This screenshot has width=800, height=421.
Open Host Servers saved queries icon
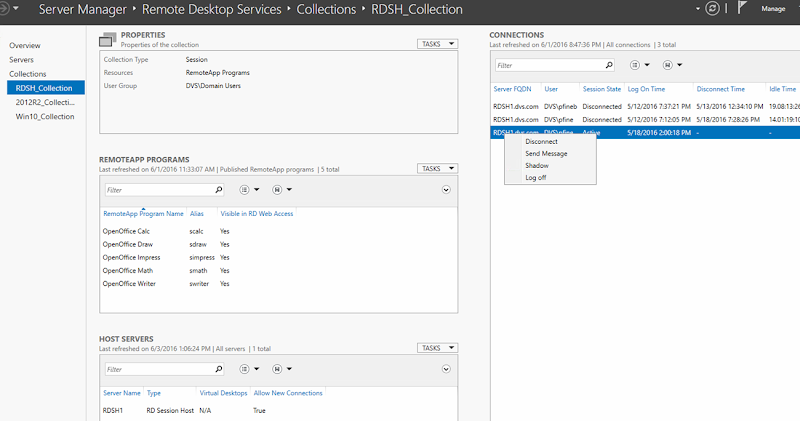[277, 369]
